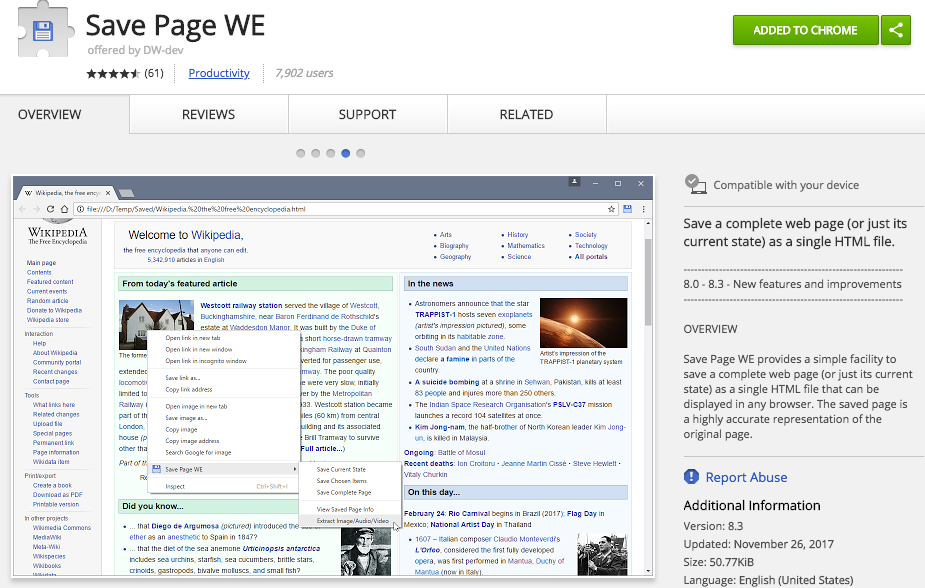Click the compatible device checkmark icon
Viewport: 925px width, 588px height.
click(x=695, y=185)
